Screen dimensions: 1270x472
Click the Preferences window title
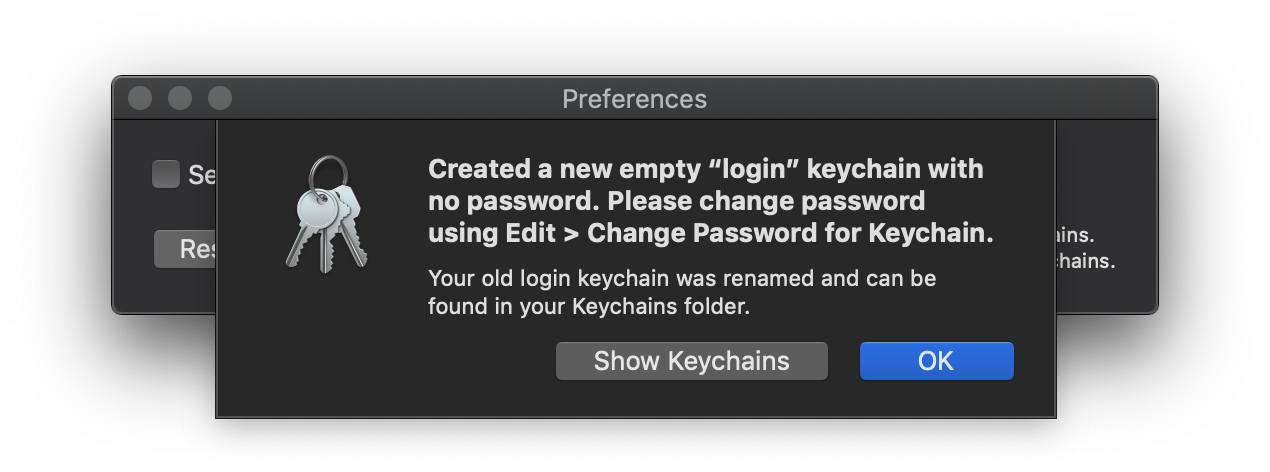coord(634,99)
